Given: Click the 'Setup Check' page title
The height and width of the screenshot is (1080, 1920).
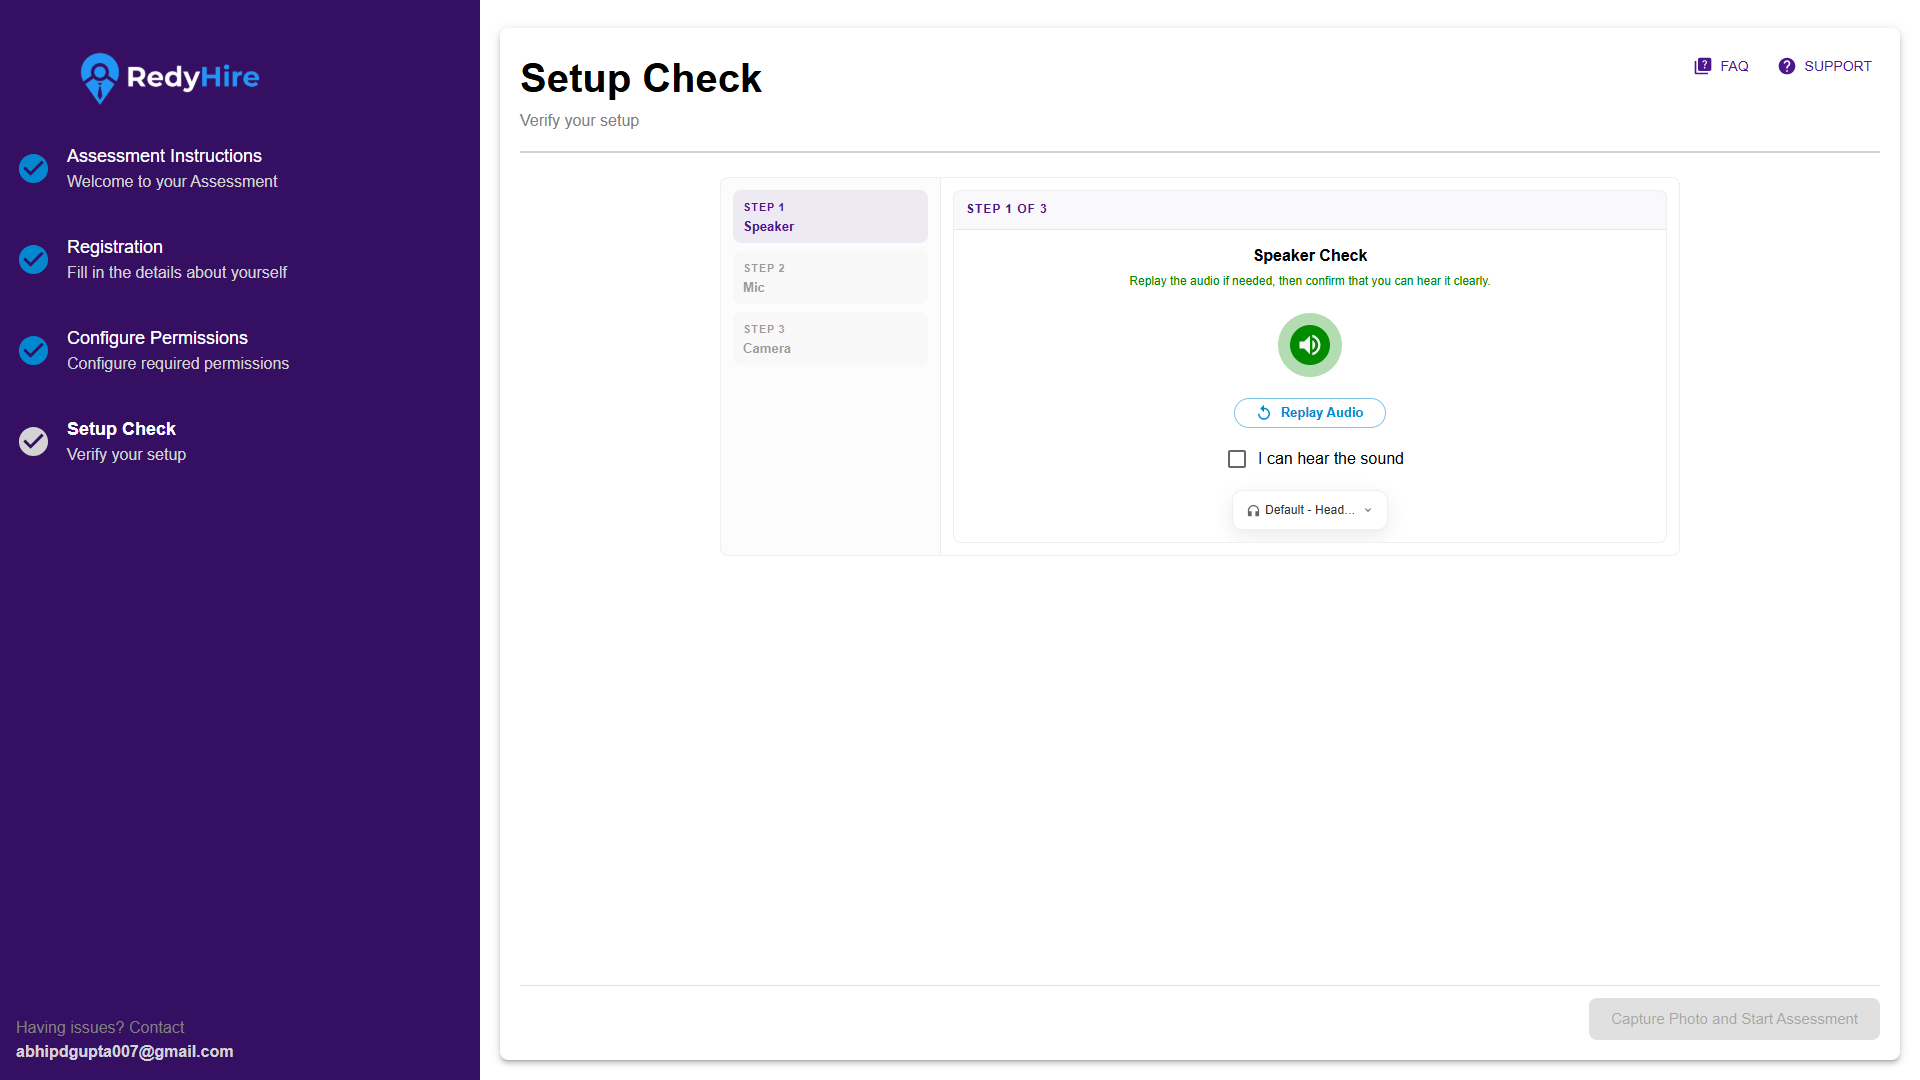Looking at the screenshot, I should coord(641,78).
